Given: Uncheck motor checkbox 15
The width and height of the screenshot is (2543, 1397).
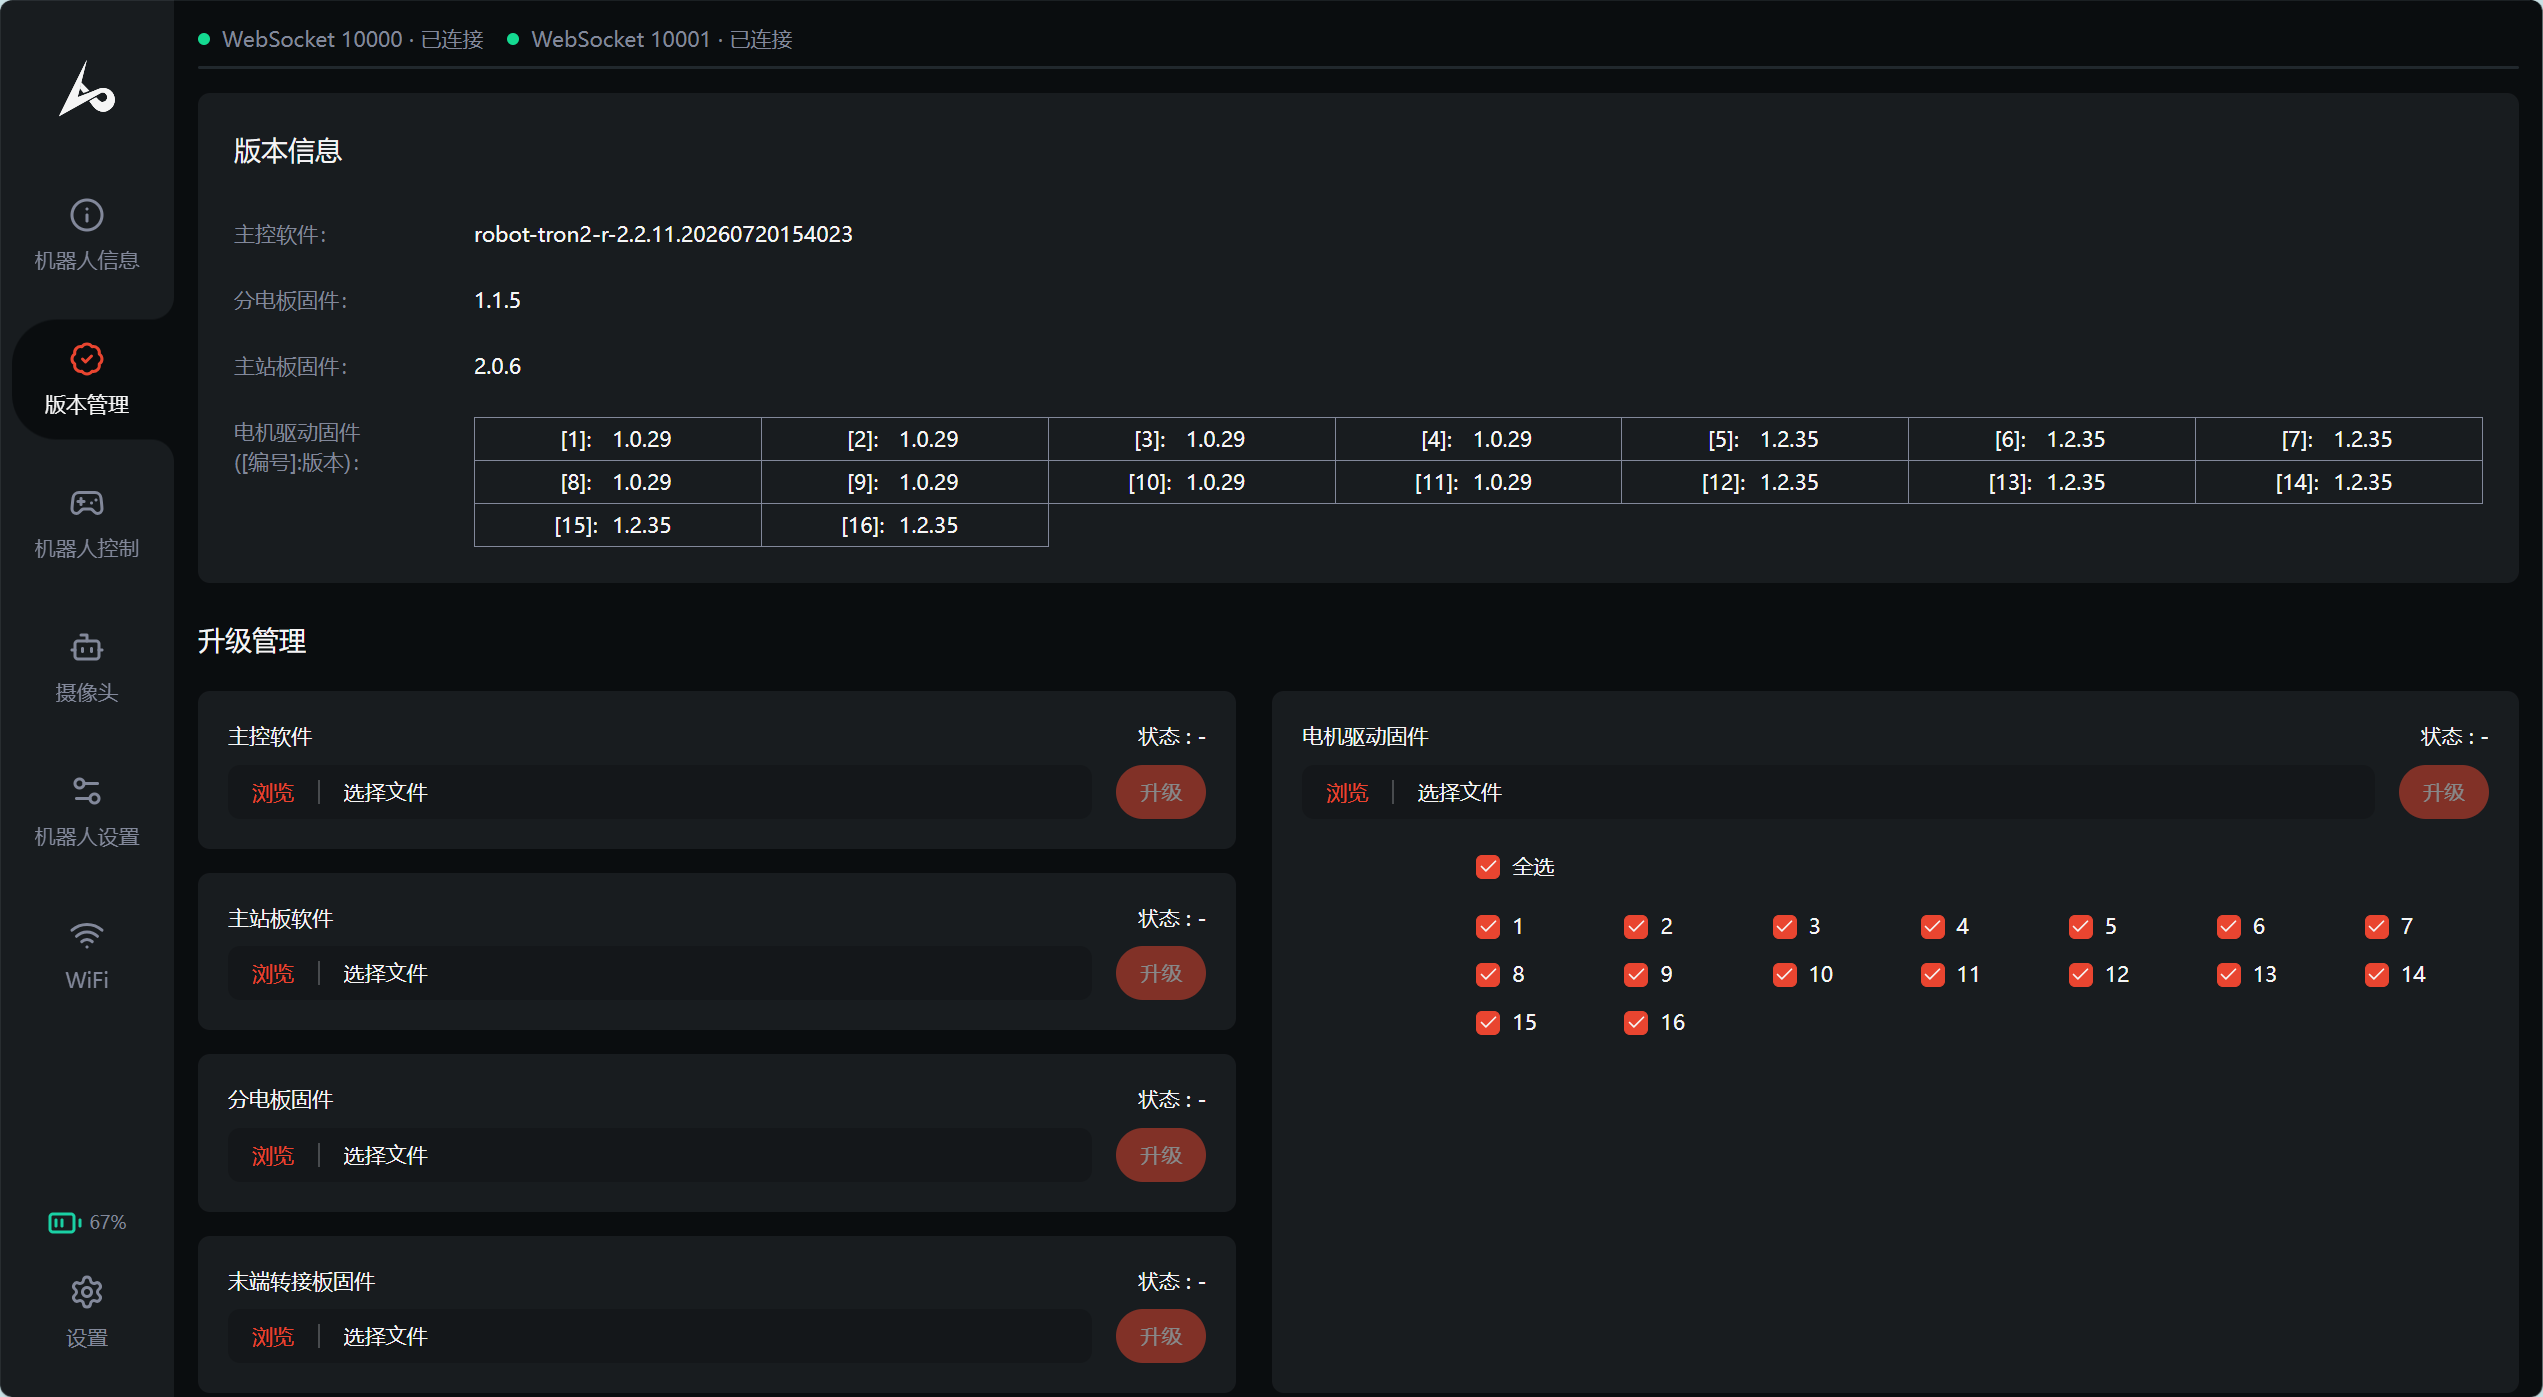Looking at the screenshot, I should (x=1488, y=1022).
